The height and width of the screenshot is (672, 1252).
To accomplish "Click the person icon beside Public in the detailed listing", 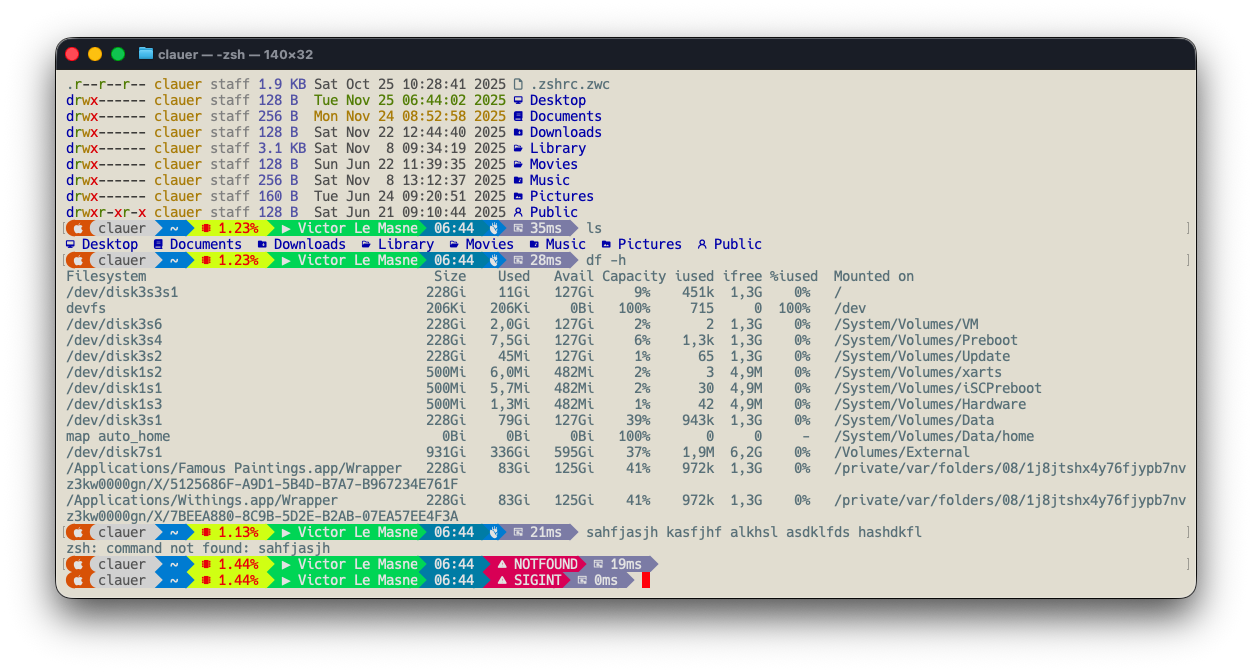I will [x=518, y=213].
